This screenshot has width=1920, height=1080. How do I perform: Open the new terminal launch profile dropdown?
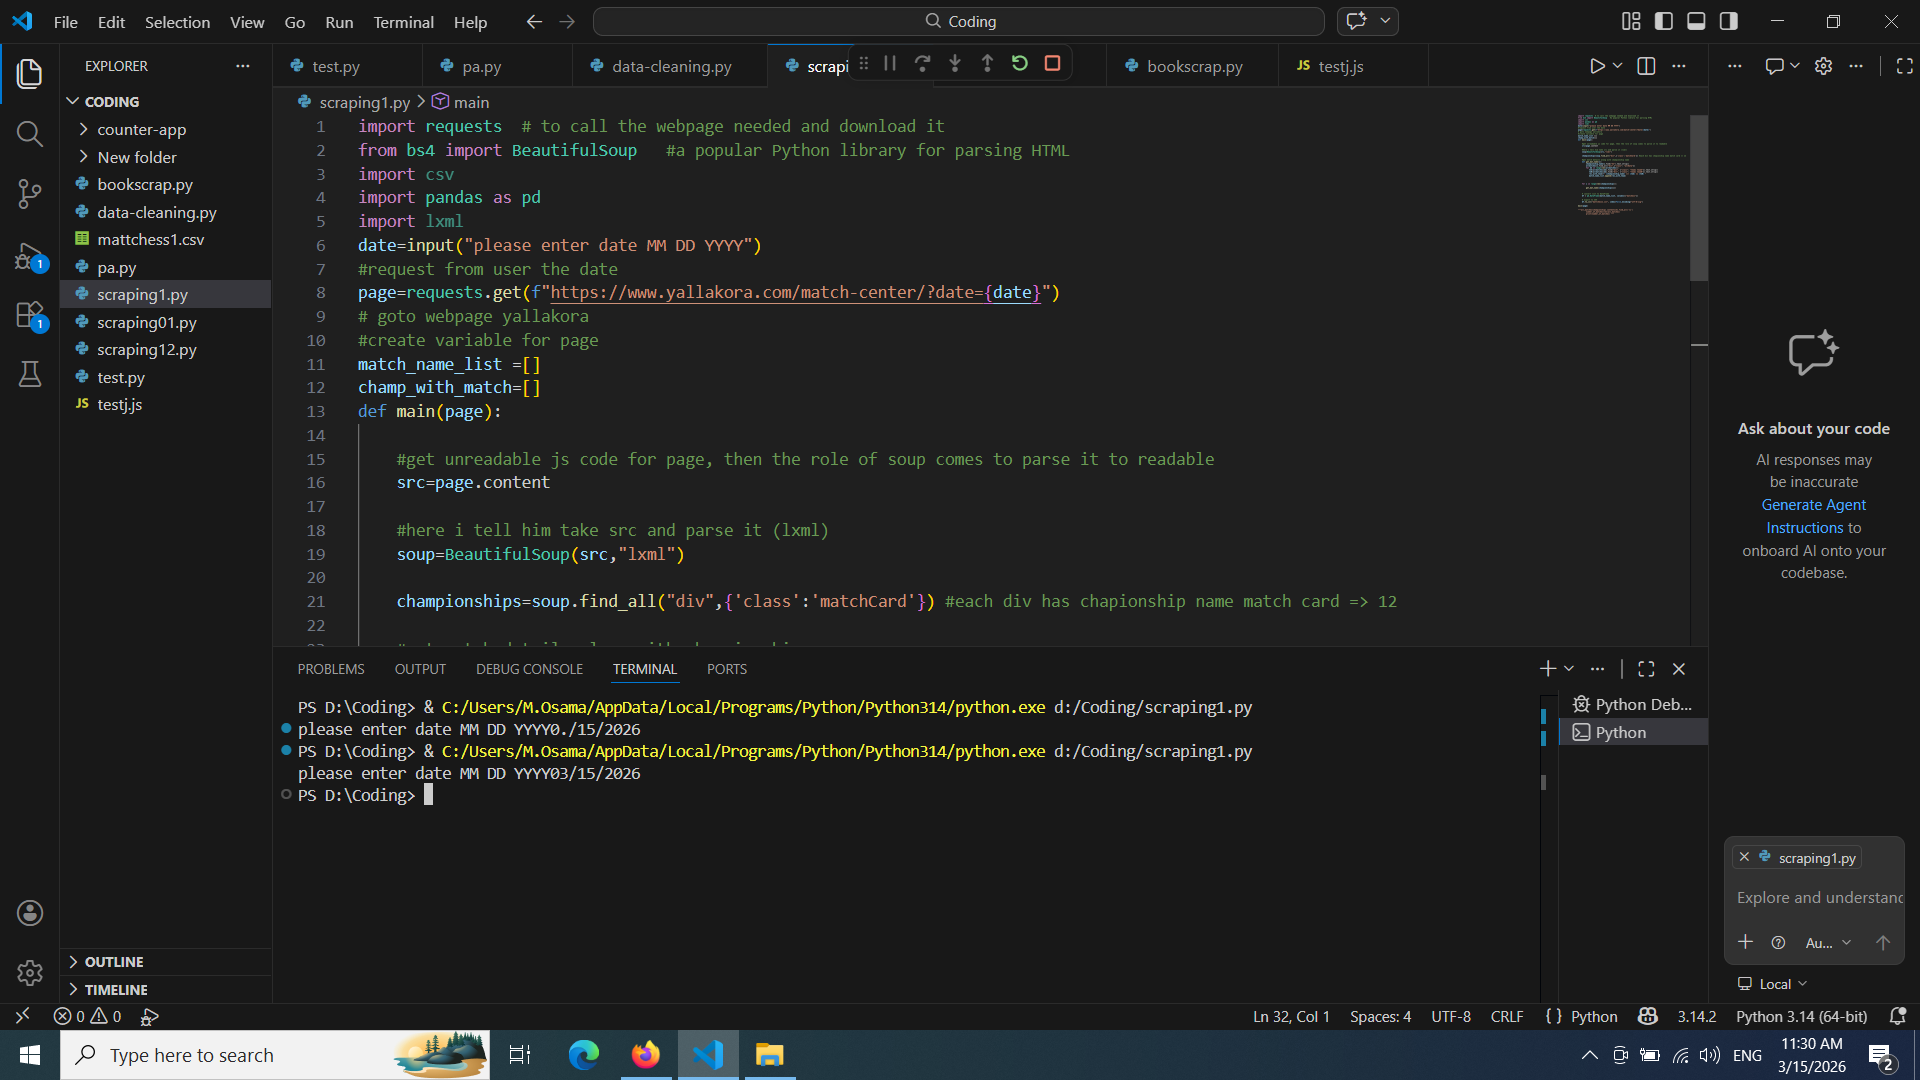tap(1569, 669)
